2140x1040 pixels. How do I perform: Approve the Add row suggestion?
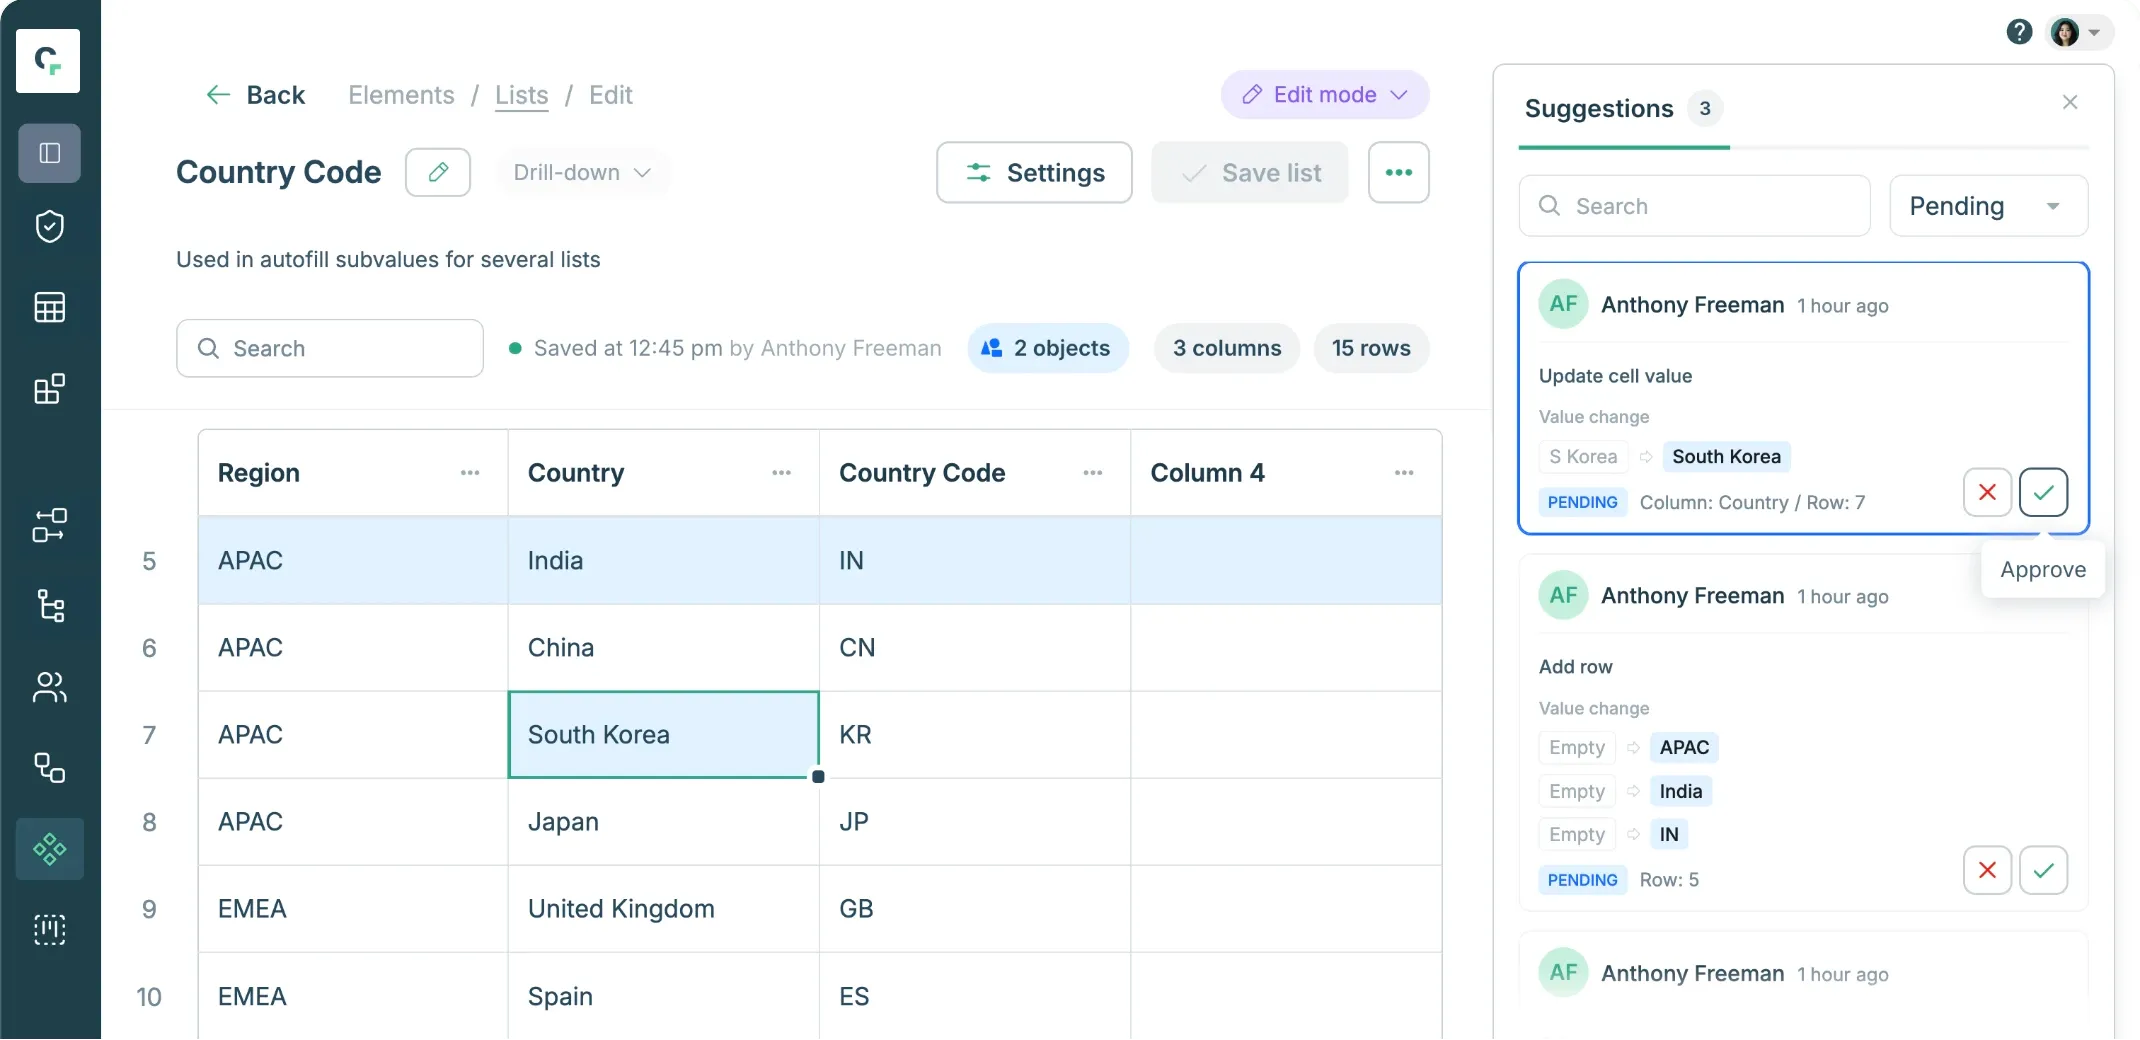coord(2043,870)
